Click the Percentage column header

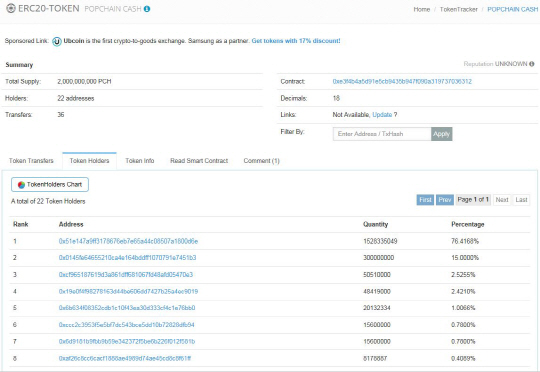(468, 224)
